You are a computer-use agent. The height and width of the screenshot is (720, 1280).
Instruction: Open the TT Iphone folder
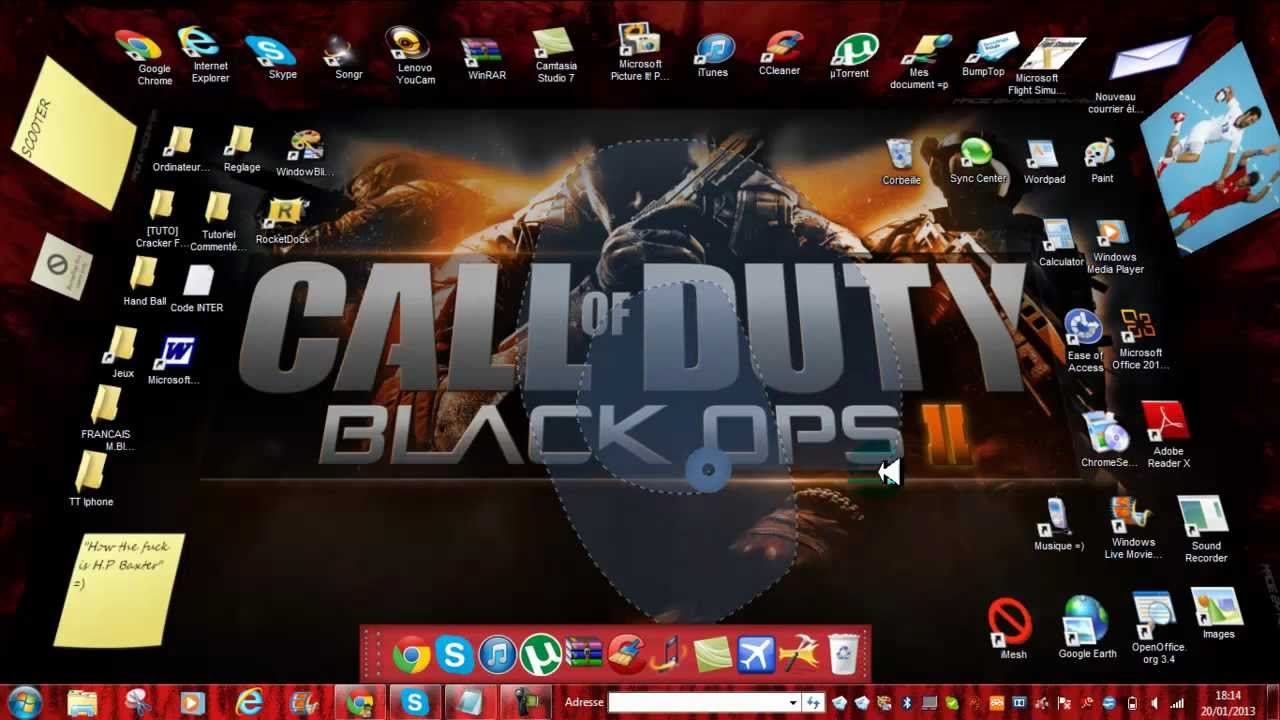click(90, 473)
